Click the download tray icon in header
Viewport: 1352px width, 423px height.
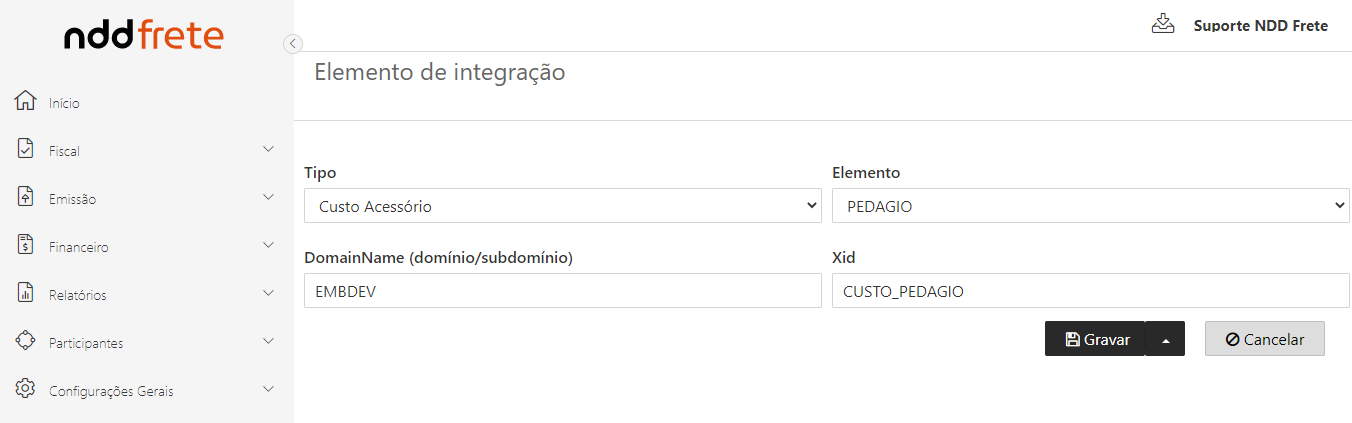click(1162, 24)
